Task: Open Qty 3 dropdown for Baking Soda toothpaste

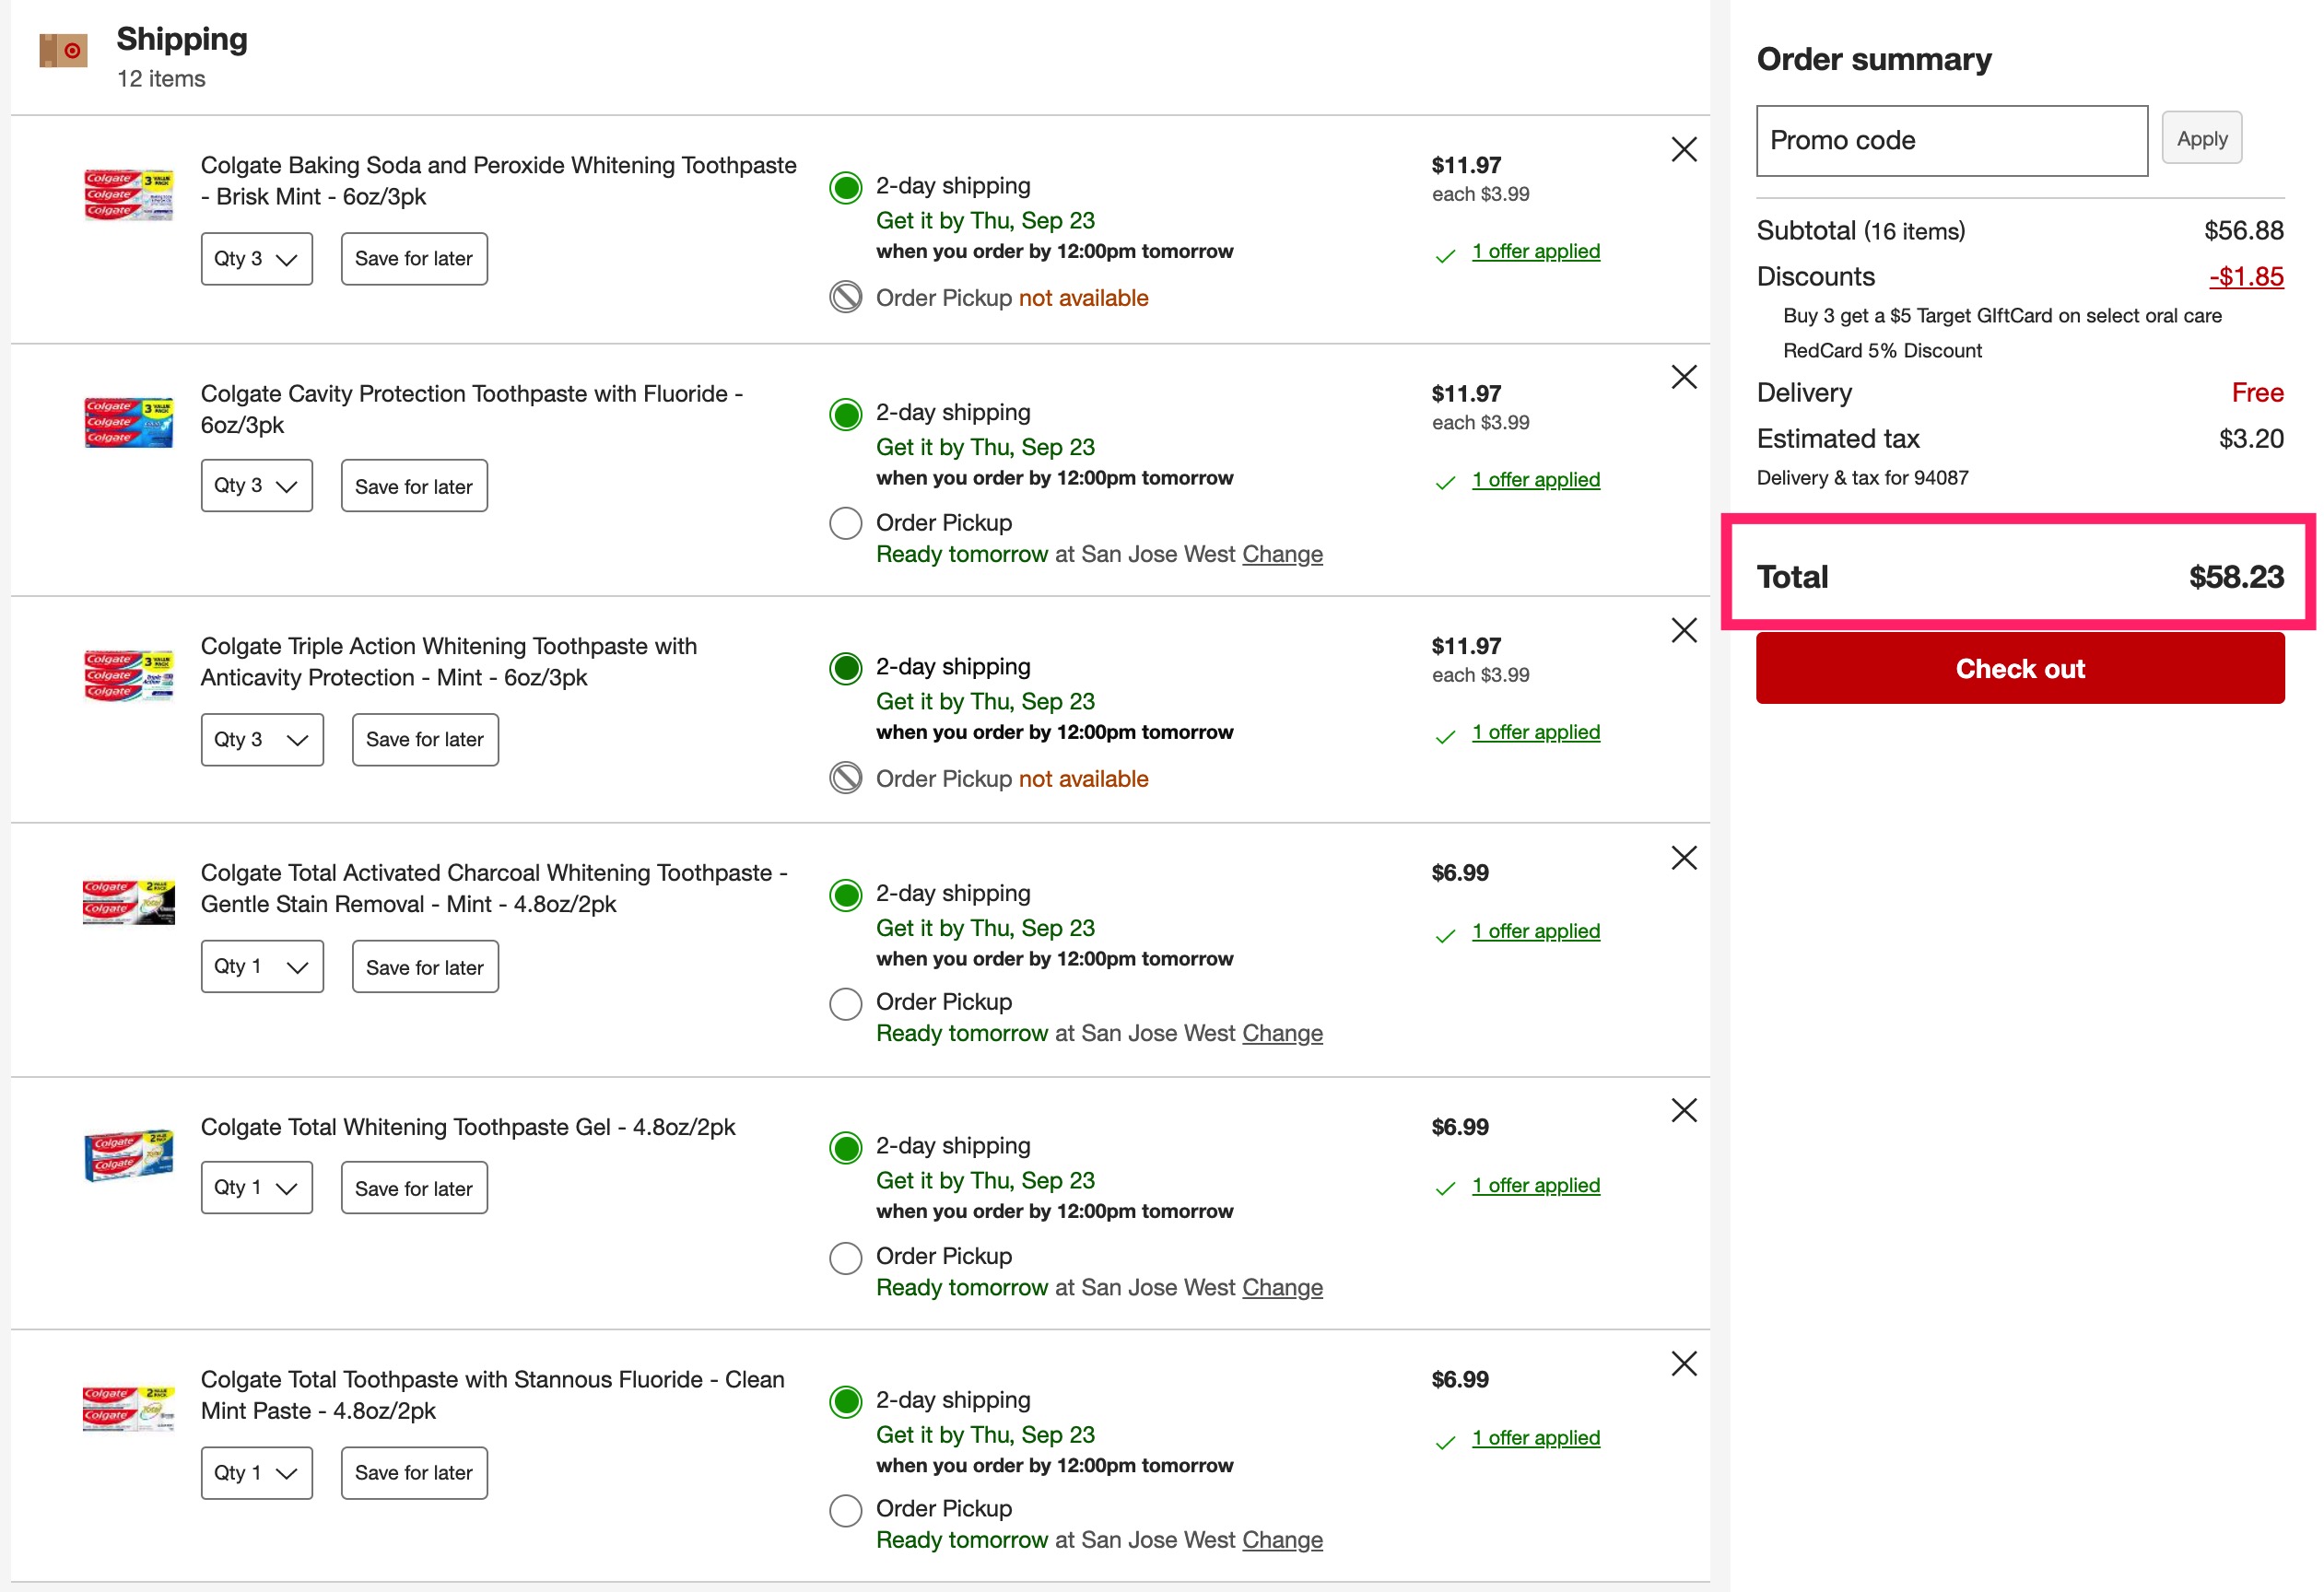Action: click(x=257, y=259)
